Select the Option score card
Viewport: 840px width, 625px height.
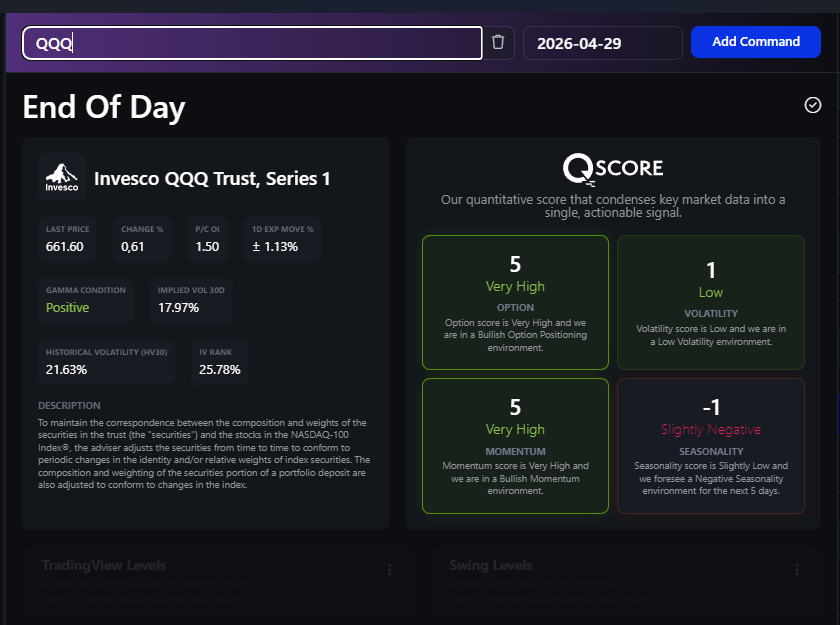click(515, 303)
